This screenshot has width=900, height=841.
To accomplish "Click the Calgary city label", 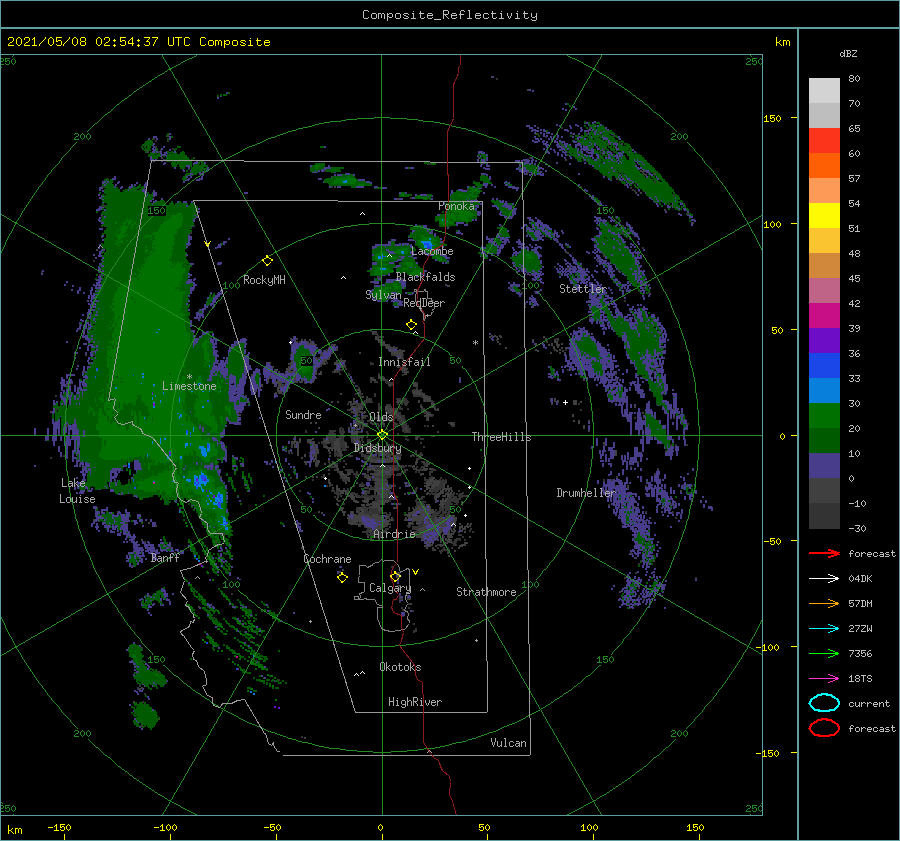I will click(x=390, y=588).
